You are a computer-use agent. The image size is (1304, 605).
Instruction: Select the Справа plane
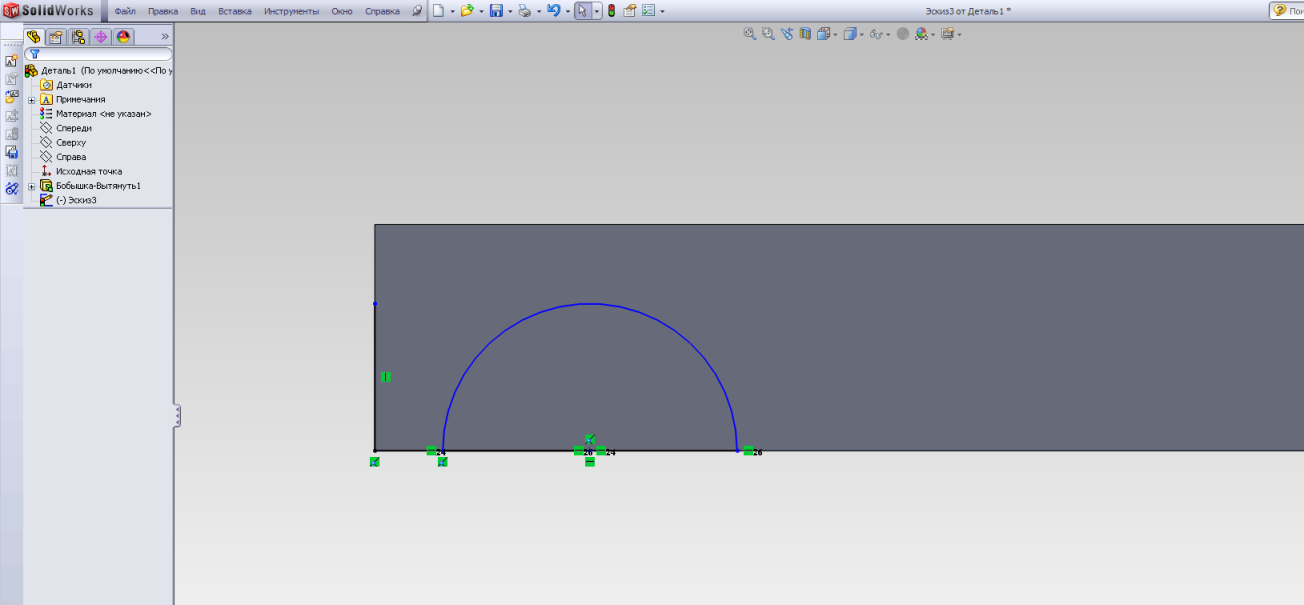[63, 157]
